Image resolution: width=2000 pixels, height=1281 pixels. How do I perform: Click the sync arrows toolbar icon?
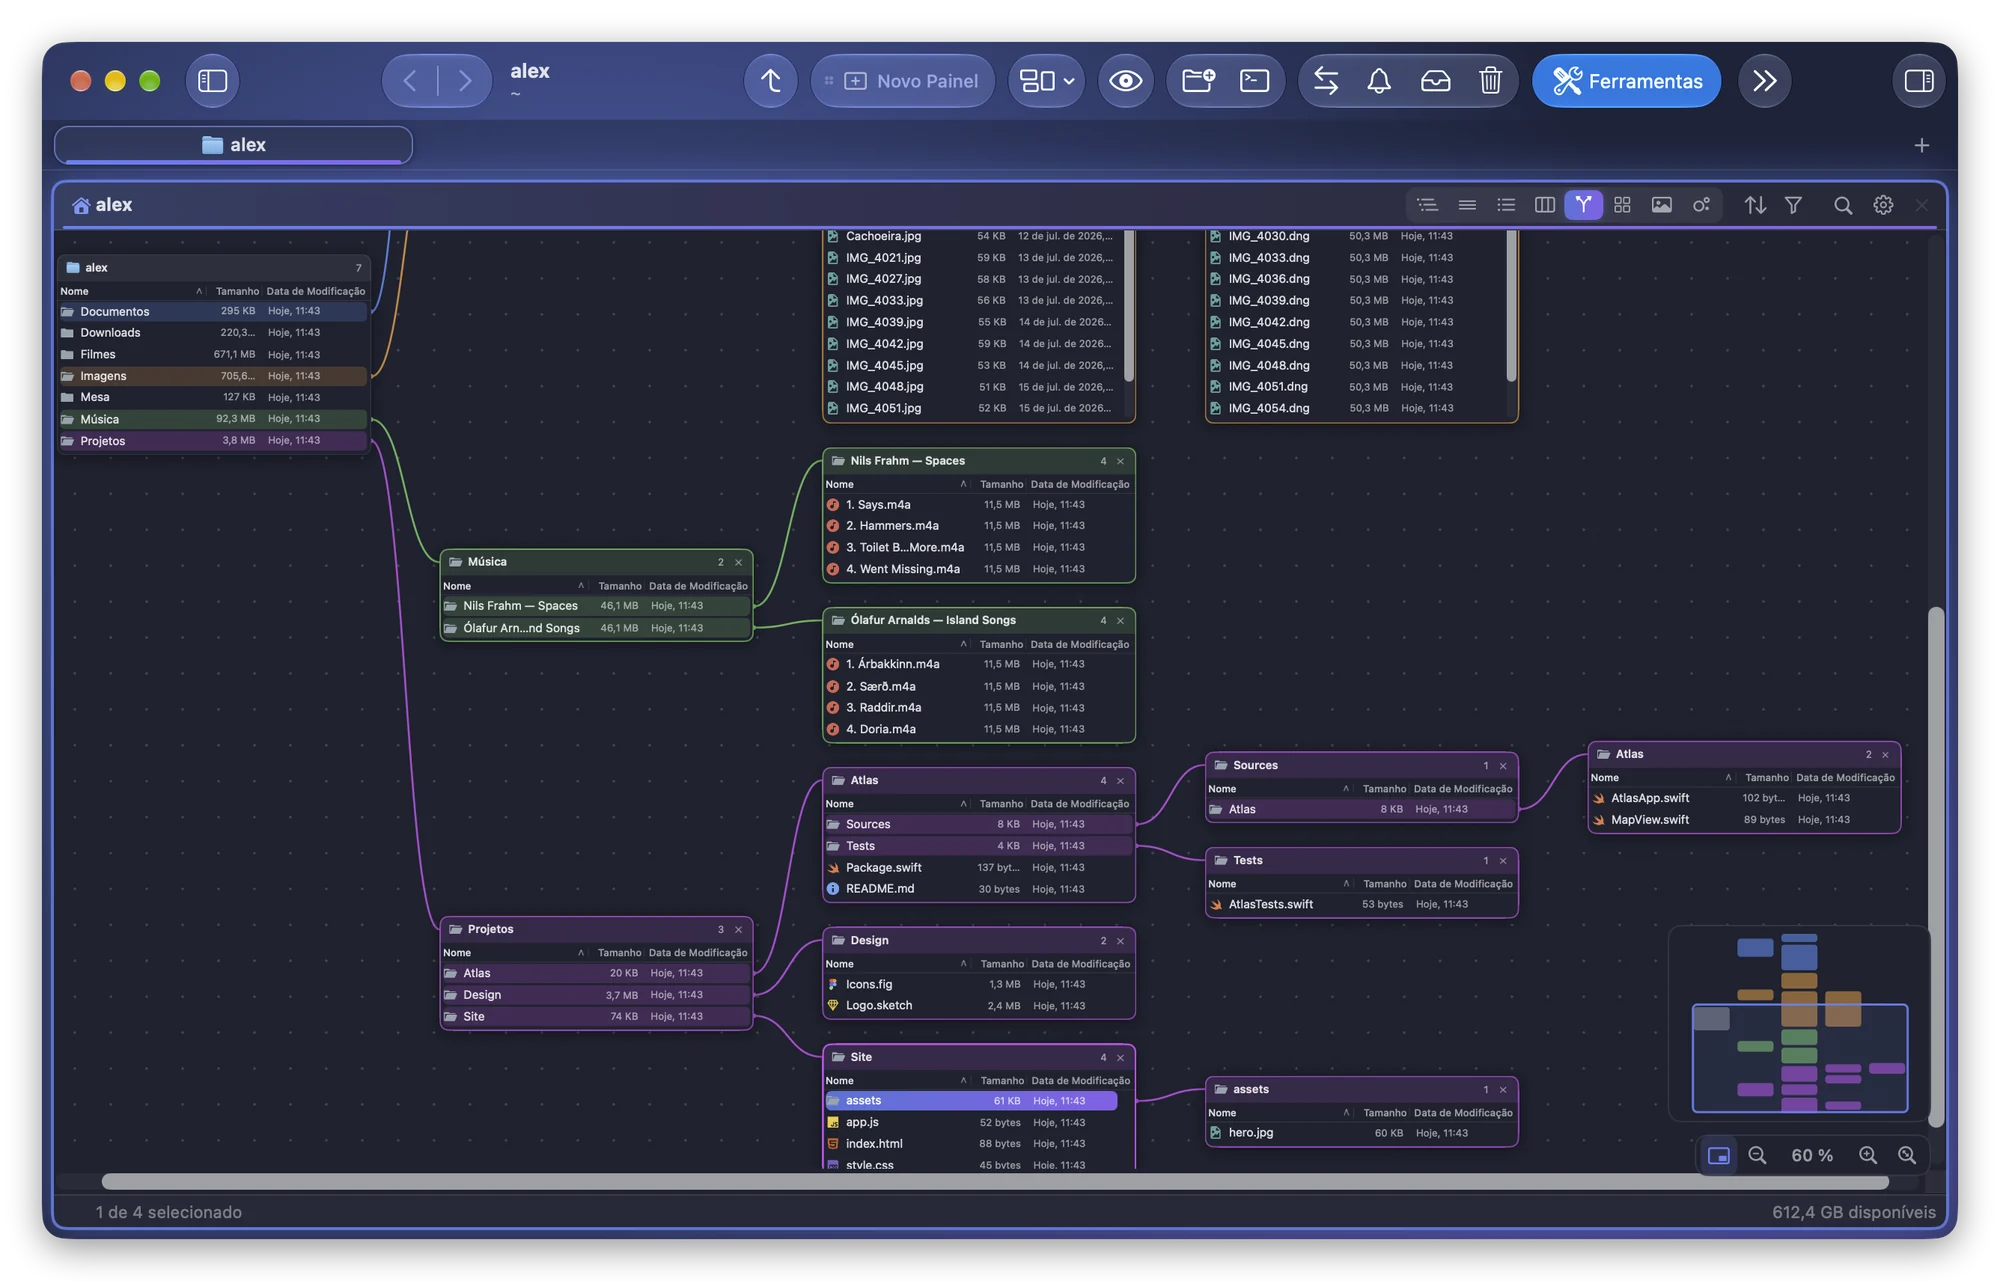(x=1326, y=81)
